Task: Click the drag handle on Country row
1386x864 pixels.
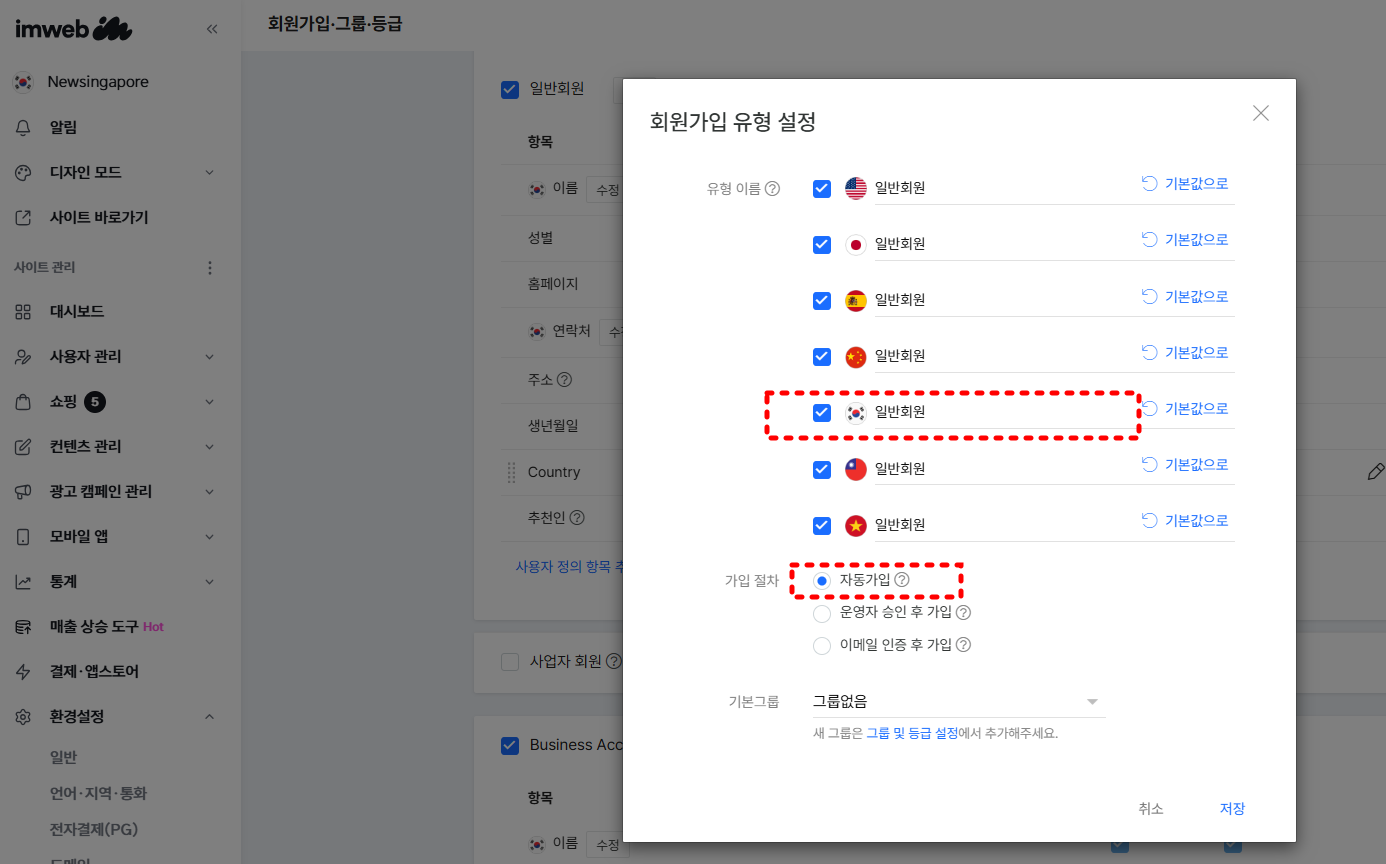Action: coord(511,472)
